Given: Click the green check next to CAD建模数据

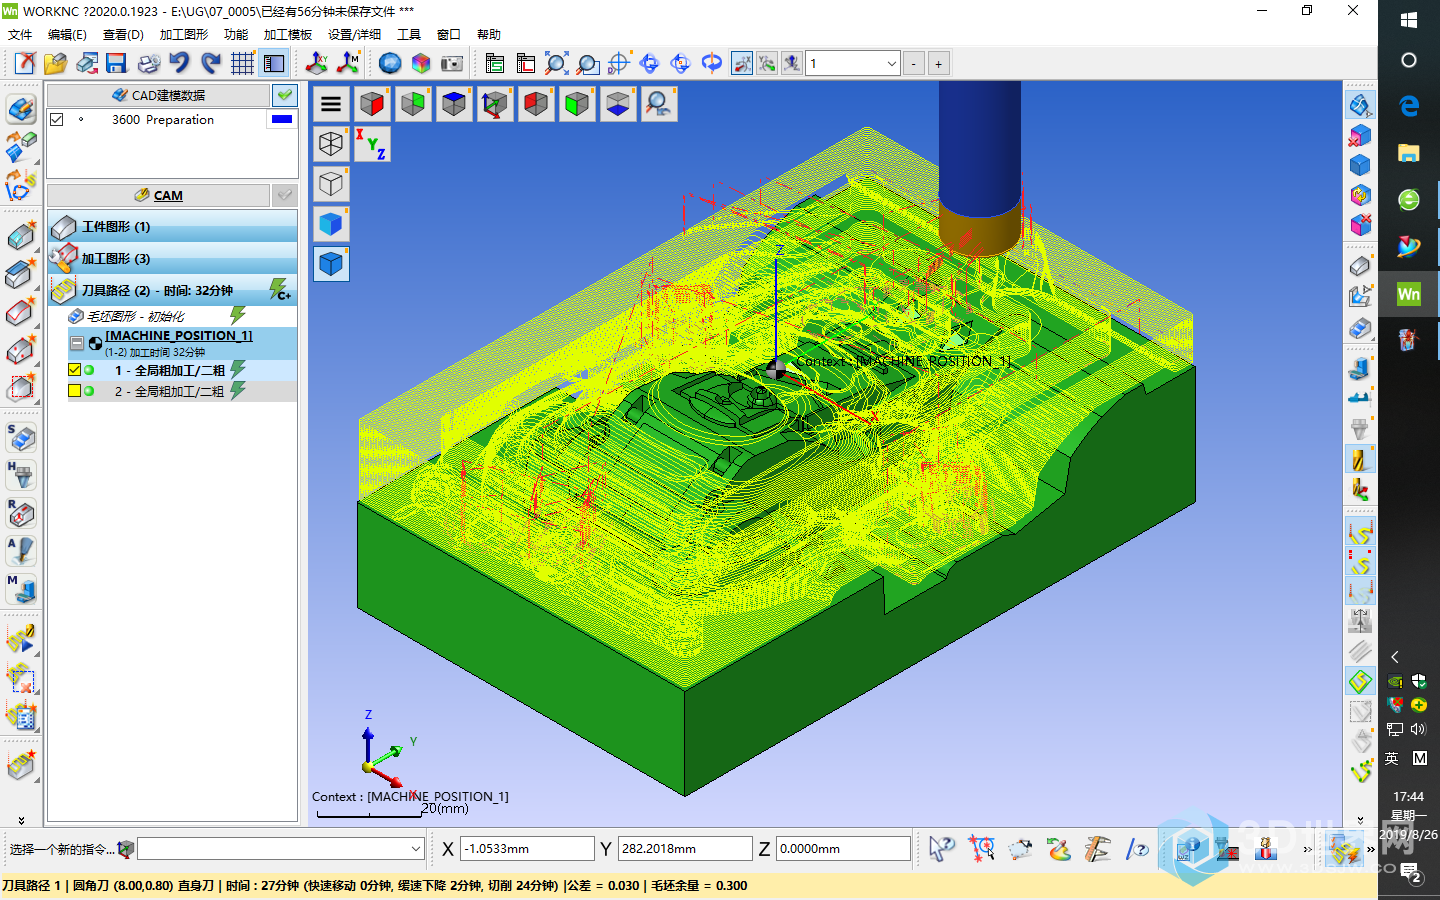Looking at the screenshot, I should pyautogui.click(x=285, y=95).
